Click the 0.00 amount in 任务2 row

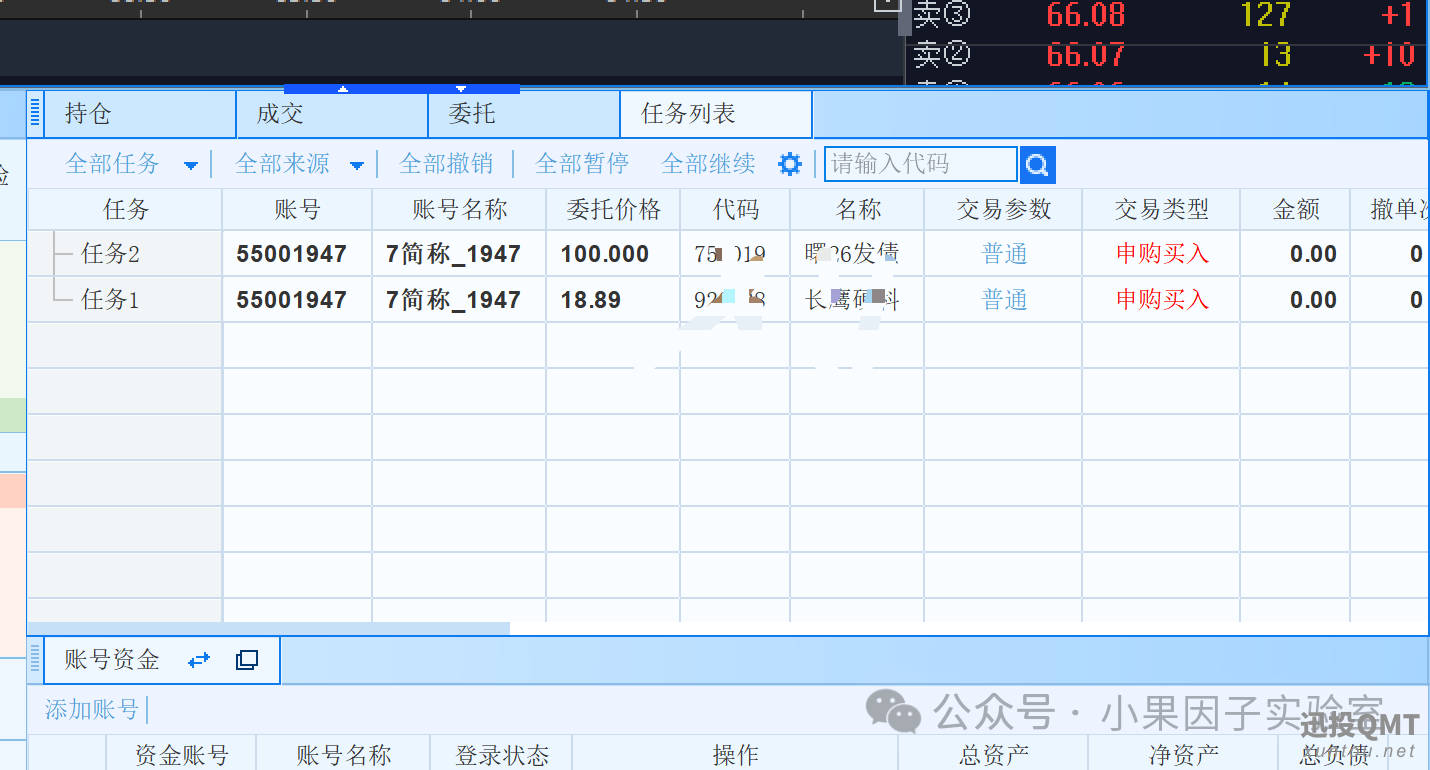pos(1313,254)
